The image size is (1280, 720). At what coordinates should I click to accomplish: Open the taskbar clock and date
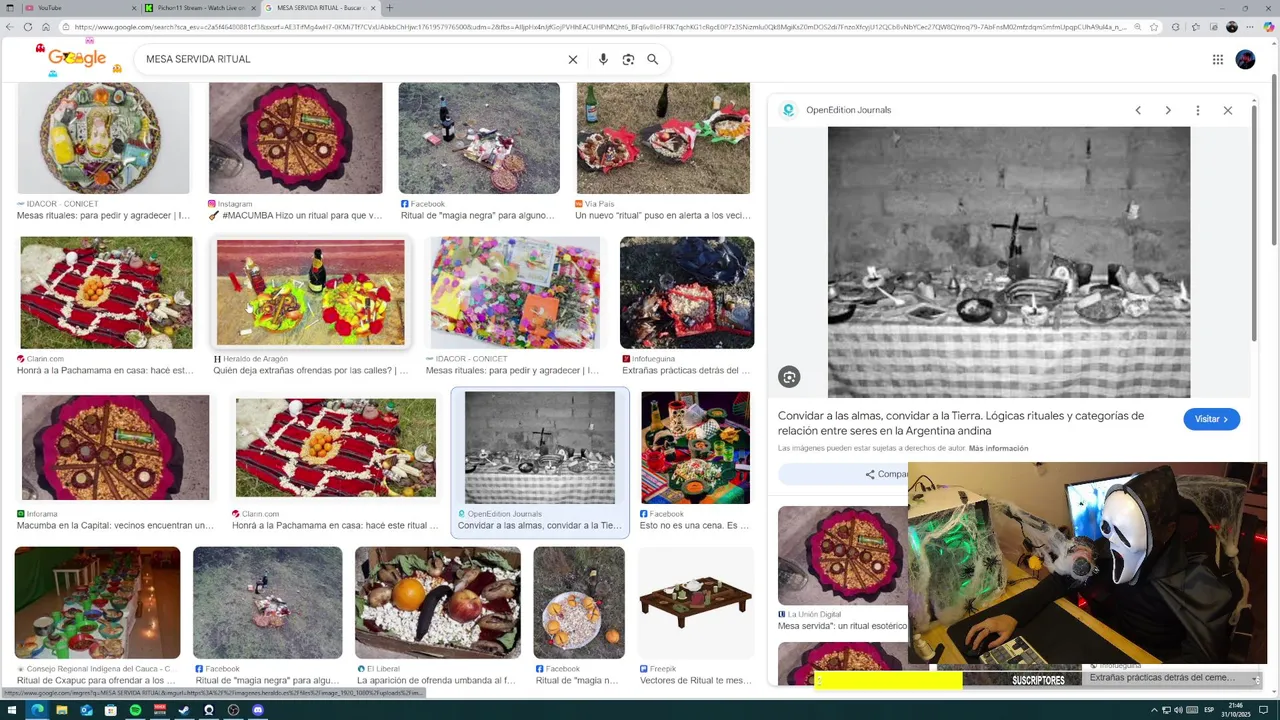pyautogui.click(x=1236, y=710)
